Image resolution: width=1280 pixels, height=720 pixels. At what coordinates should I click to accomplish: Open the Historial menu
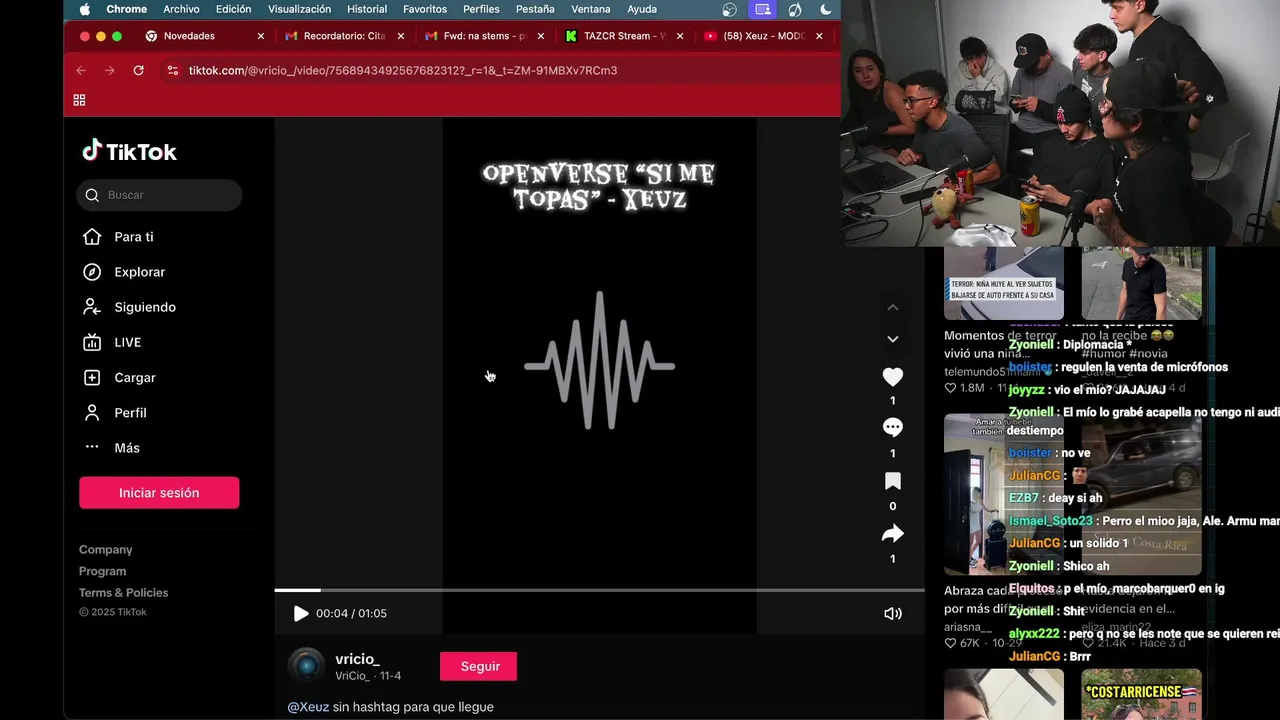pos(367,9)
